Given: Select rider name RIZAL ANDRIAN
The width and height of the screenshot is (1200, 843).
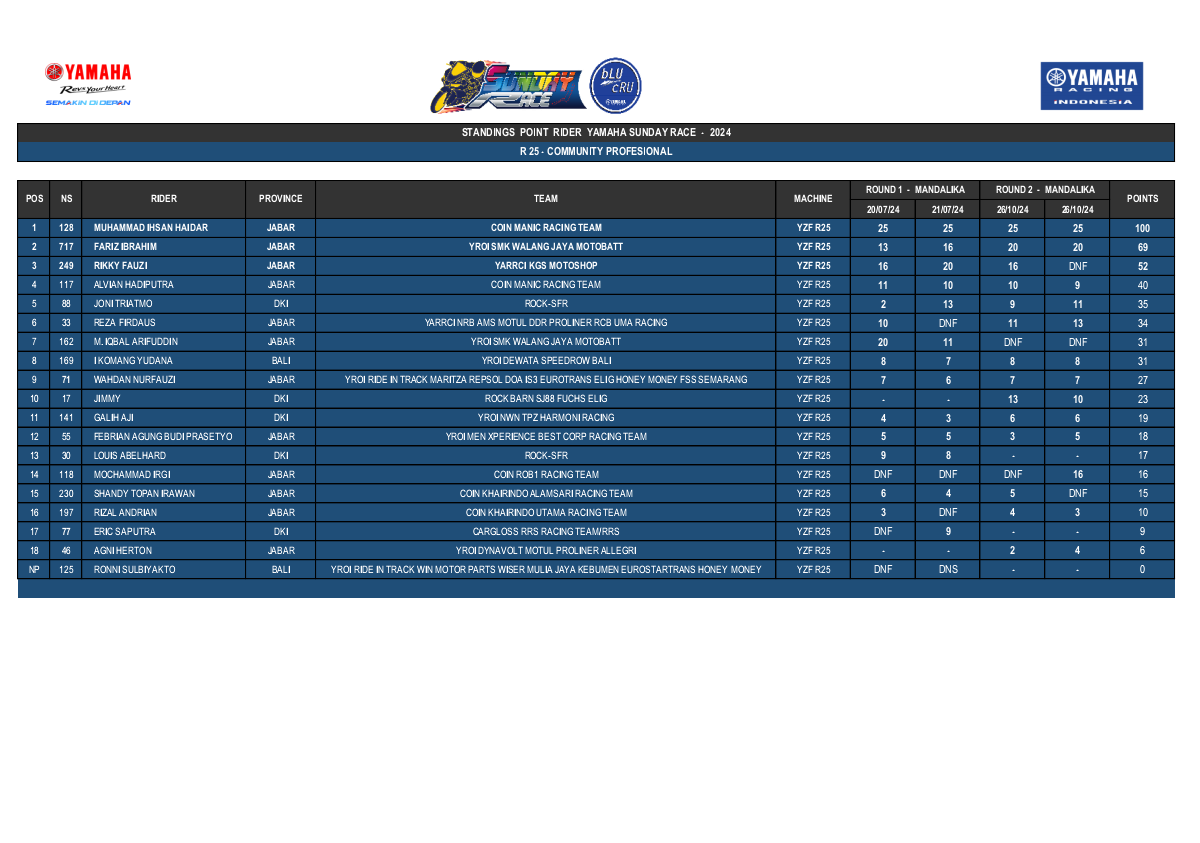Looking at the screenshot, I should pyautogui.click(x=126, y=513).
